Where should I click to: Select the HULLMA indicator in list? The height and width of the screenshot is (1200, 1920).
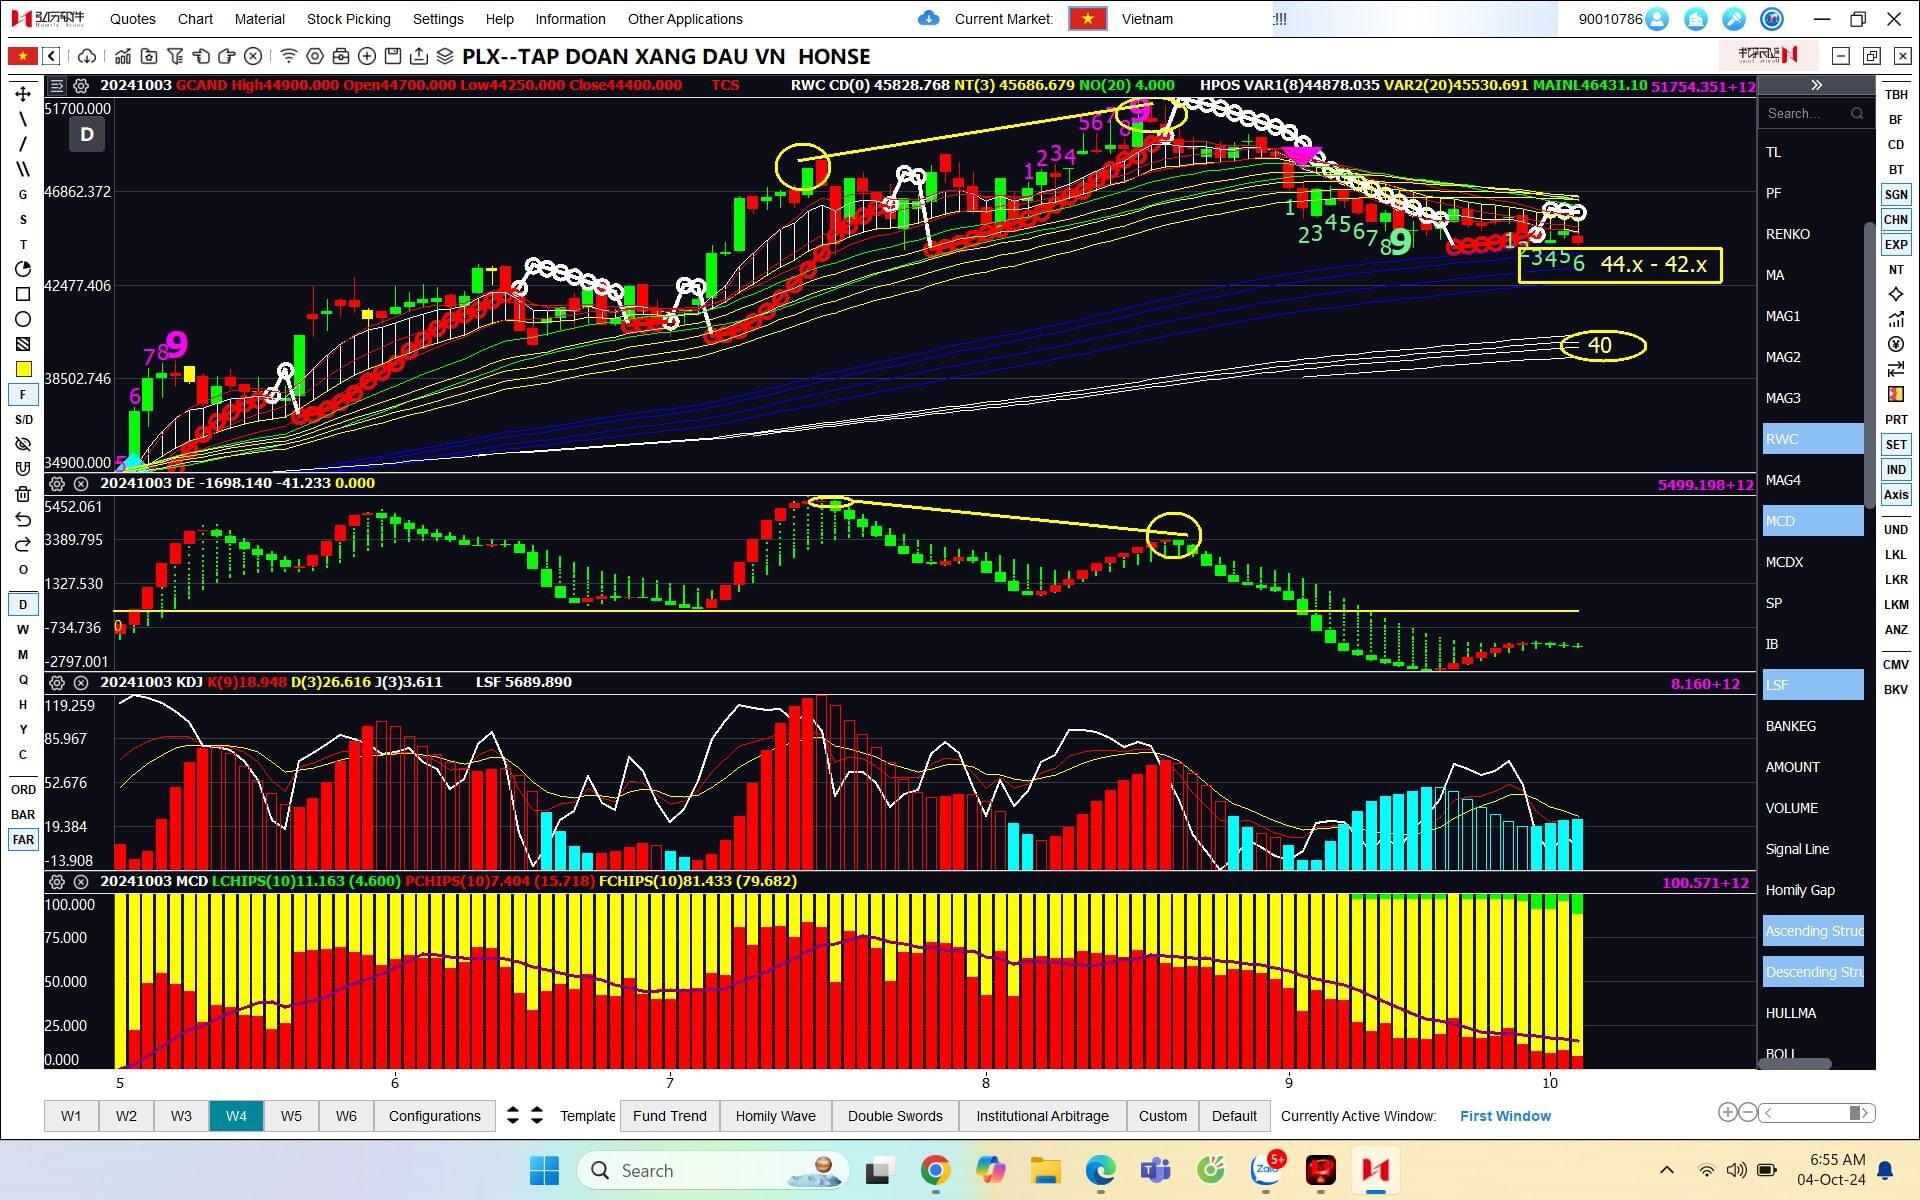(1813, 1012)
